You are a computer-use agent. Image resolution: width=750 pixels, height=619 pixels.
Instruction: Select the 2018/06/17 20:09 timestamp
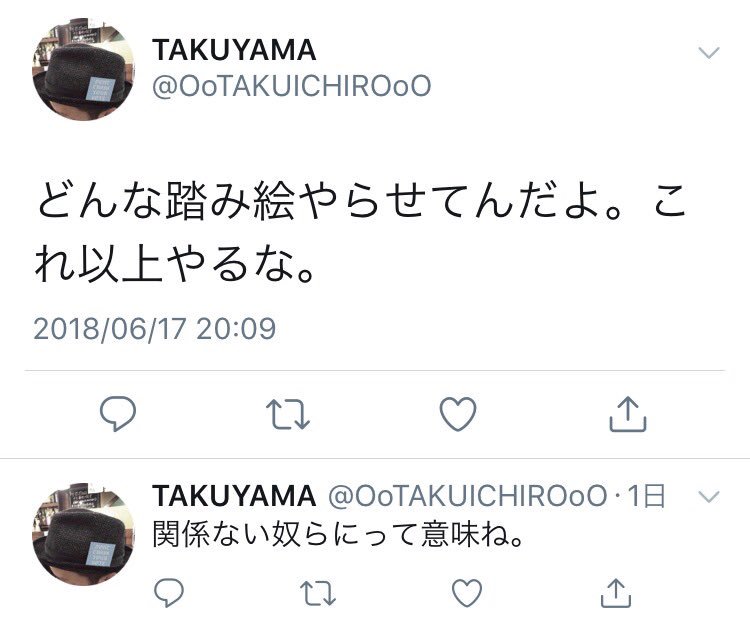click(154, 329)
